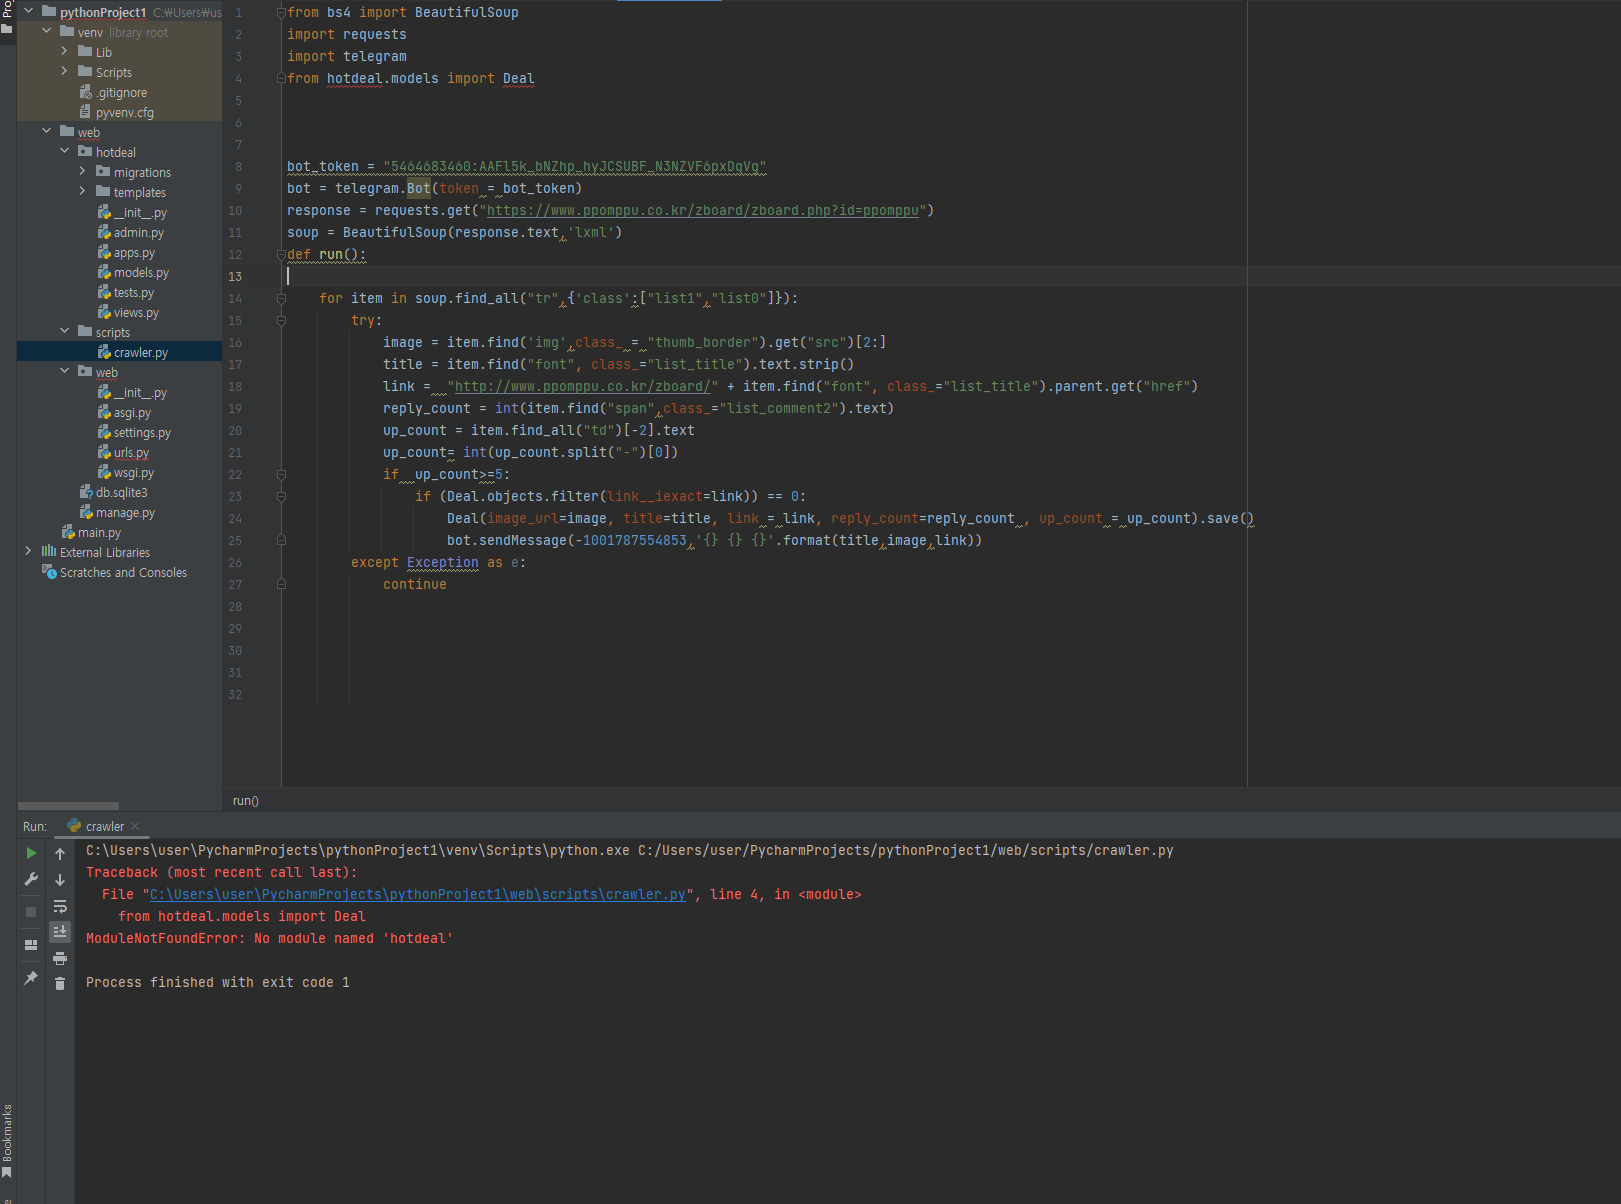
Task: Expand the Scripts folder under venv
Action: (65, 71)
